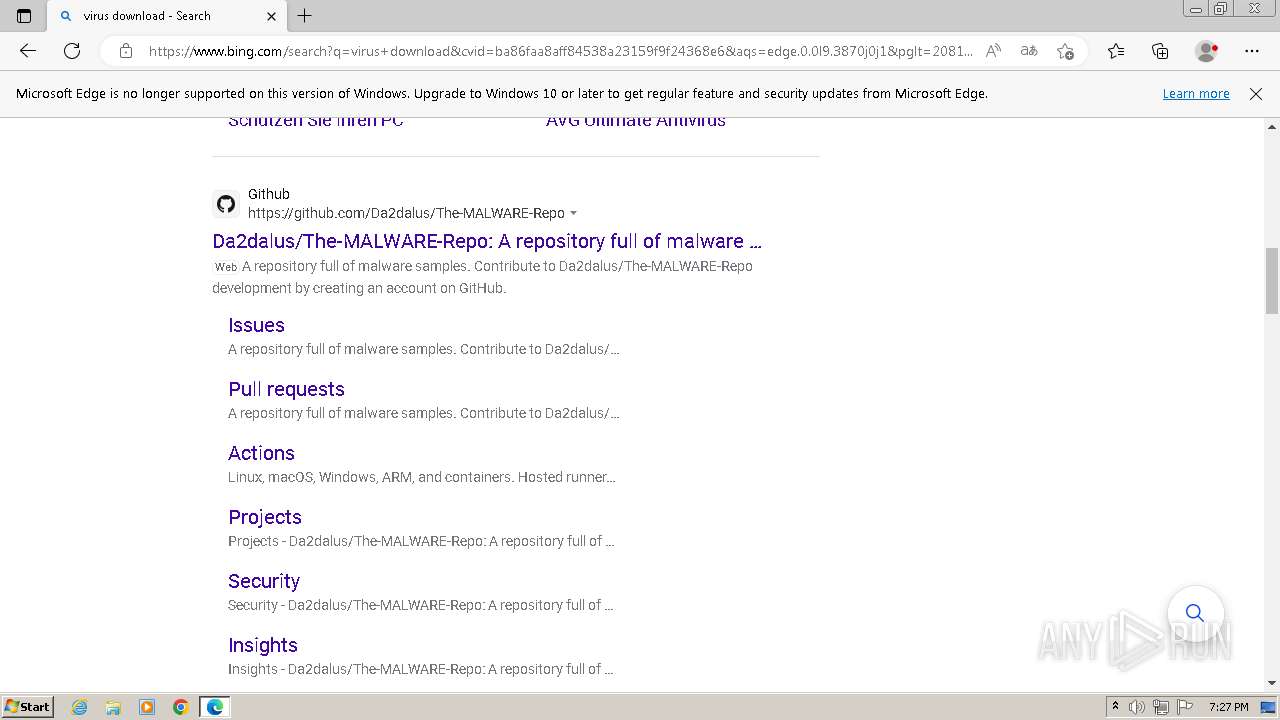Viewport: 1280px width, 720px height.
Task: Open Google Chrome from taskbar
Action: coord(181,707)
